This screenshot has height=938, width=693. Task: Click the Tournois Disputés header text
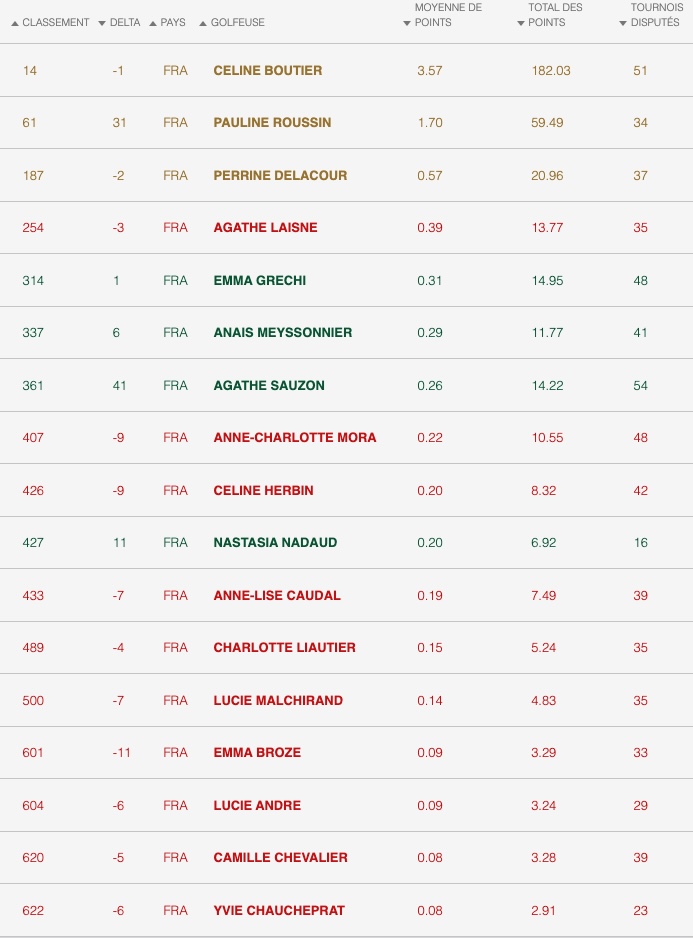point(656,15)
